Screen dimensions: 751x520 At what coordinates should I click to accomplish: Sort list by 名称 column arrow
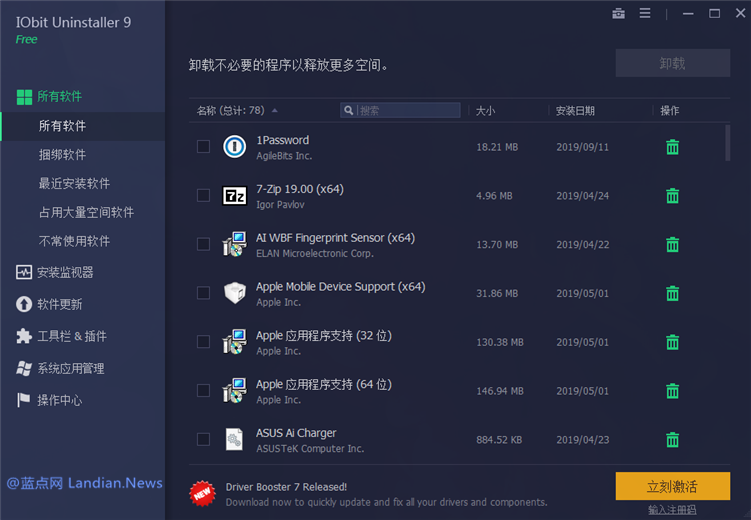click(275, 111)
